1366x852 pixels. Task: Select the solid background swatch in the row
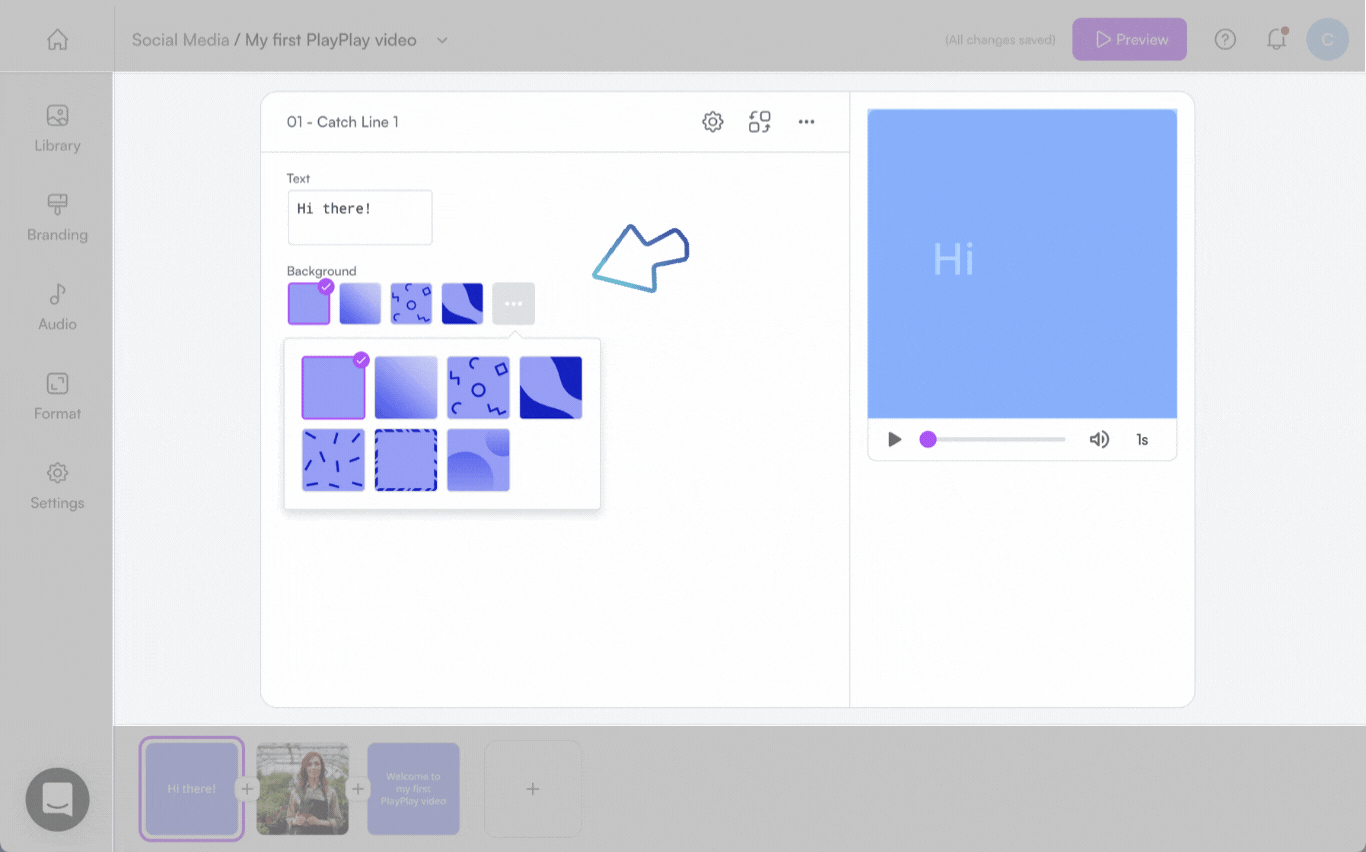309,303
